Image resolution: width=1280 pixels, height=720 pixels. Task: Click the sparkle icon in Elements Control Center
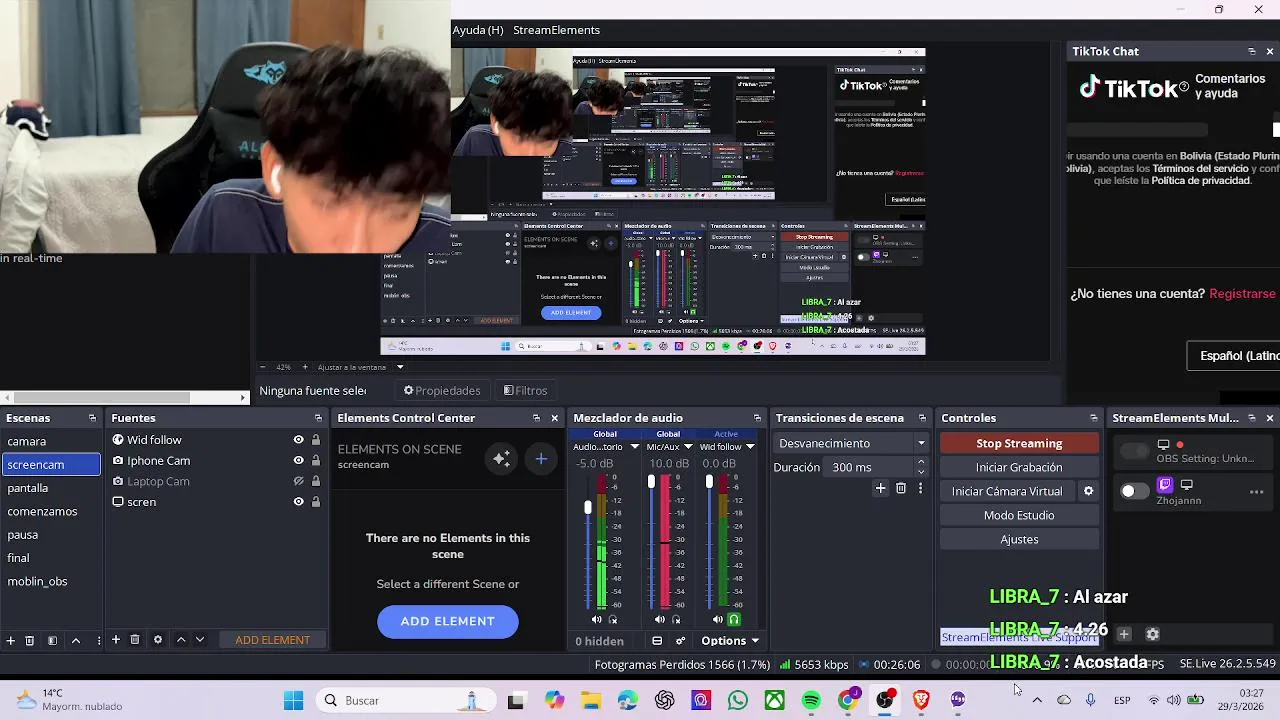[502, 458]
